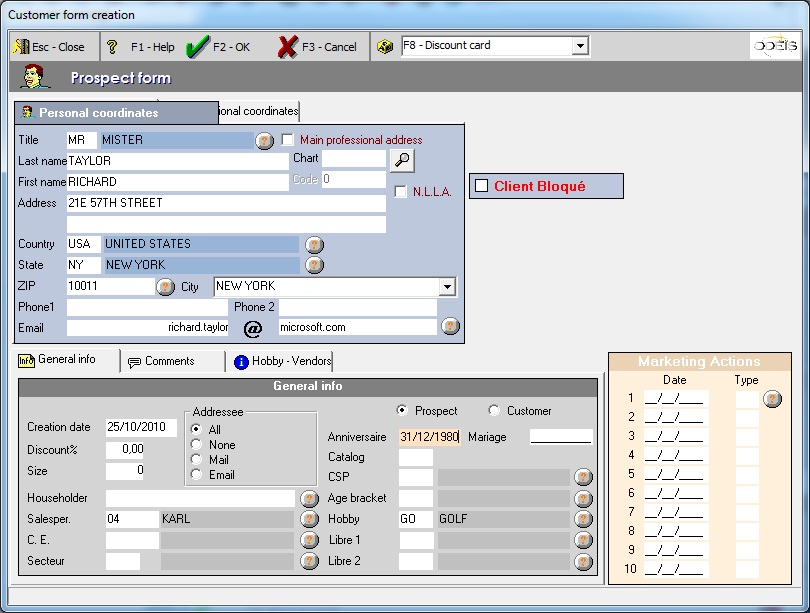810x613 pixels.
Task: Open the Salesperson lookup button next to KARL
Action: [x=309, y=519]
